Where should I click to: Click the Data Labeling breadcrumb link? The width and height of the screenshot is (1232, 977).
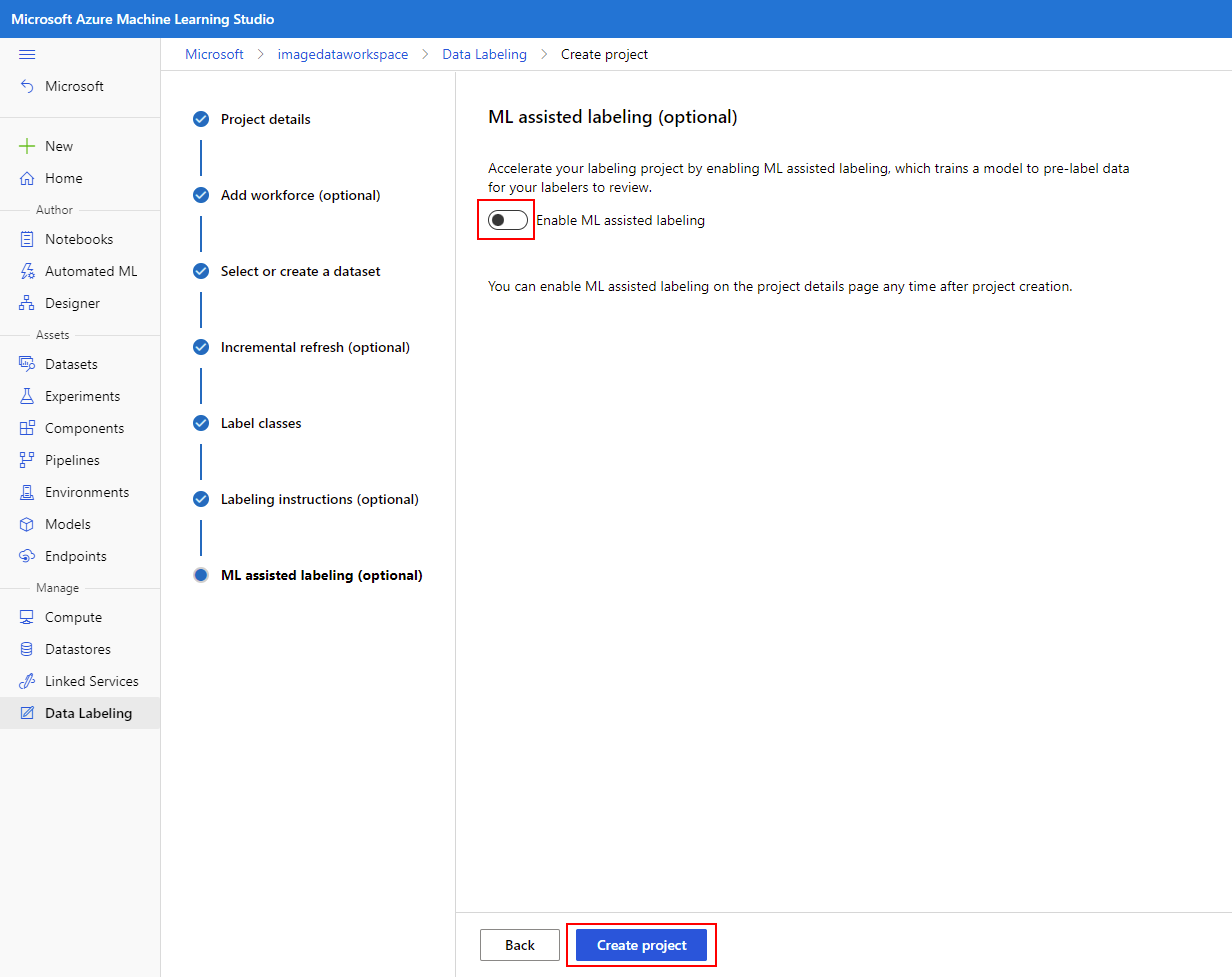pos(485,54)
